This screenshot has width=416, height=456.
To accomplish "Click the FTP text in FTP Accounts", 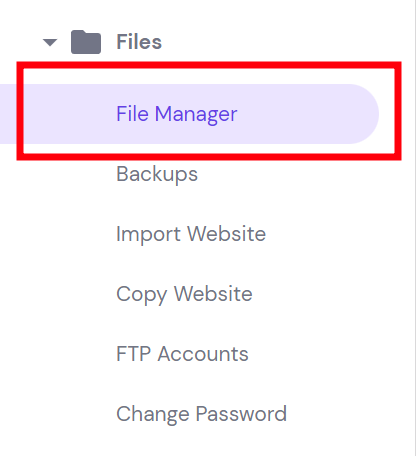I will [133, 354].
